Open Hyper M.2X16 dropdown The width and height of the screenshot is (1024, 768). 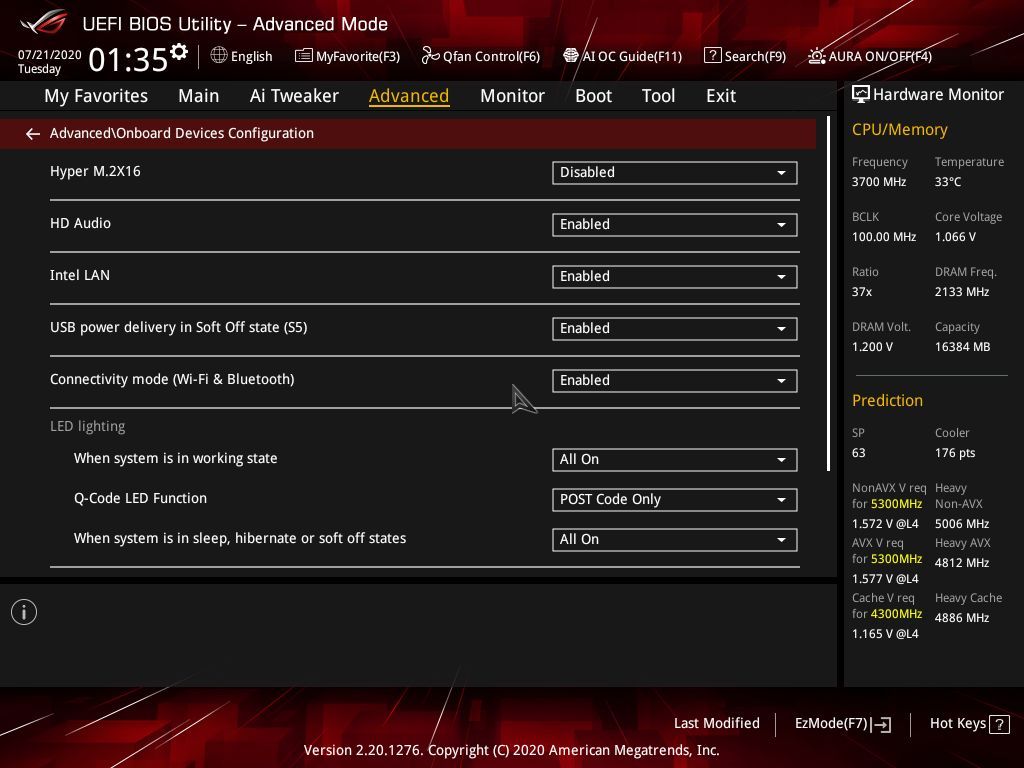coord(675,173)
